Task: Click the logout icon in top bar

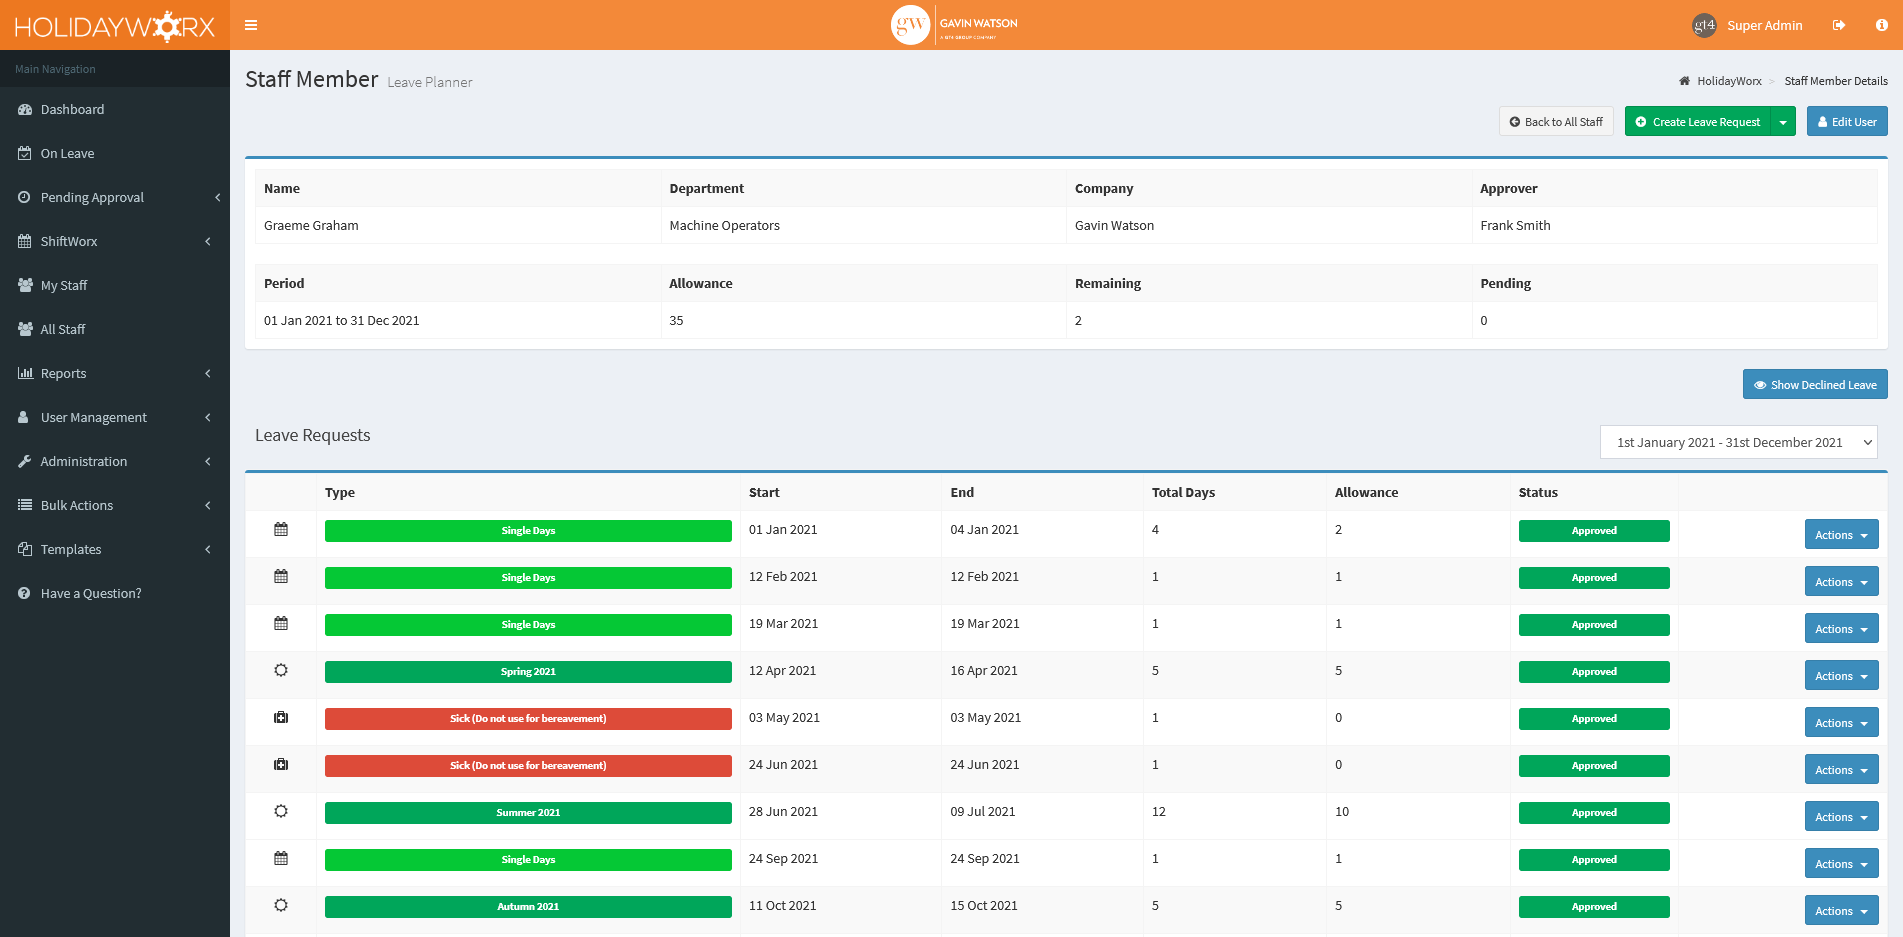Action: coord(1838,25)
